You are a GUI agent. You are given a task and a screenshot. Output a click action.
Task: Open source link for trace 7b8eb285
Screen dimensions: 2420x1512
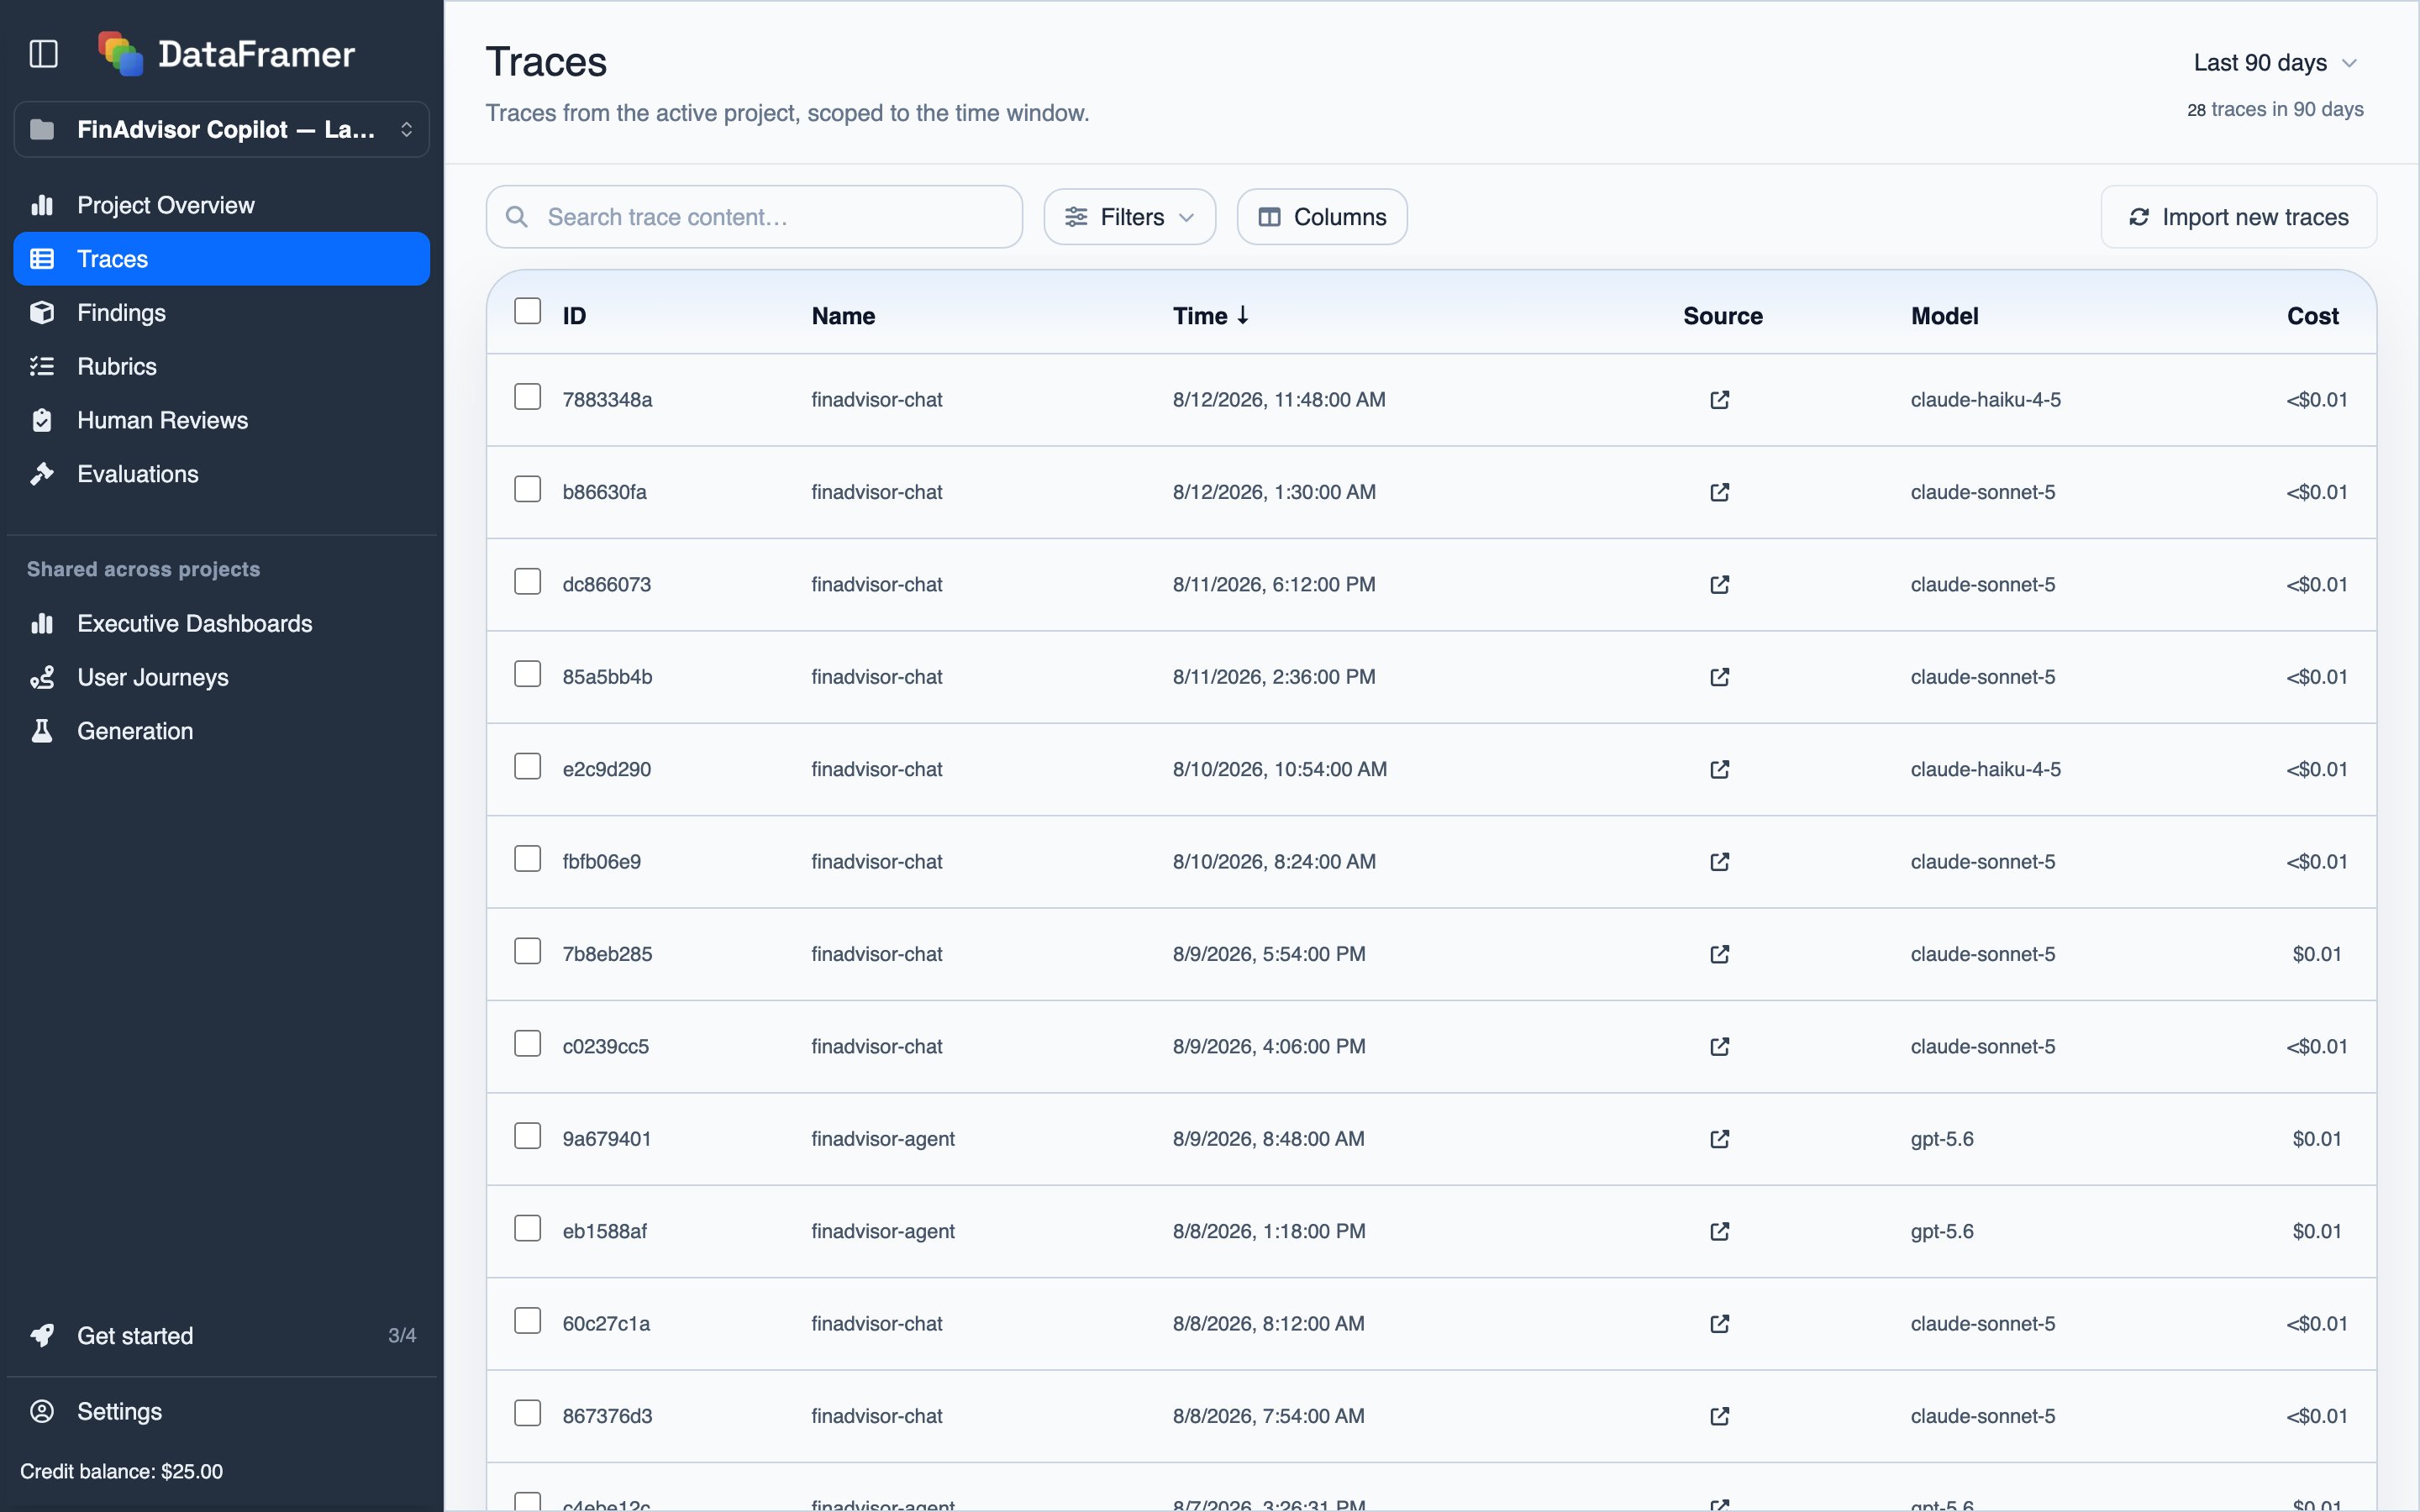pos(1719,954)
